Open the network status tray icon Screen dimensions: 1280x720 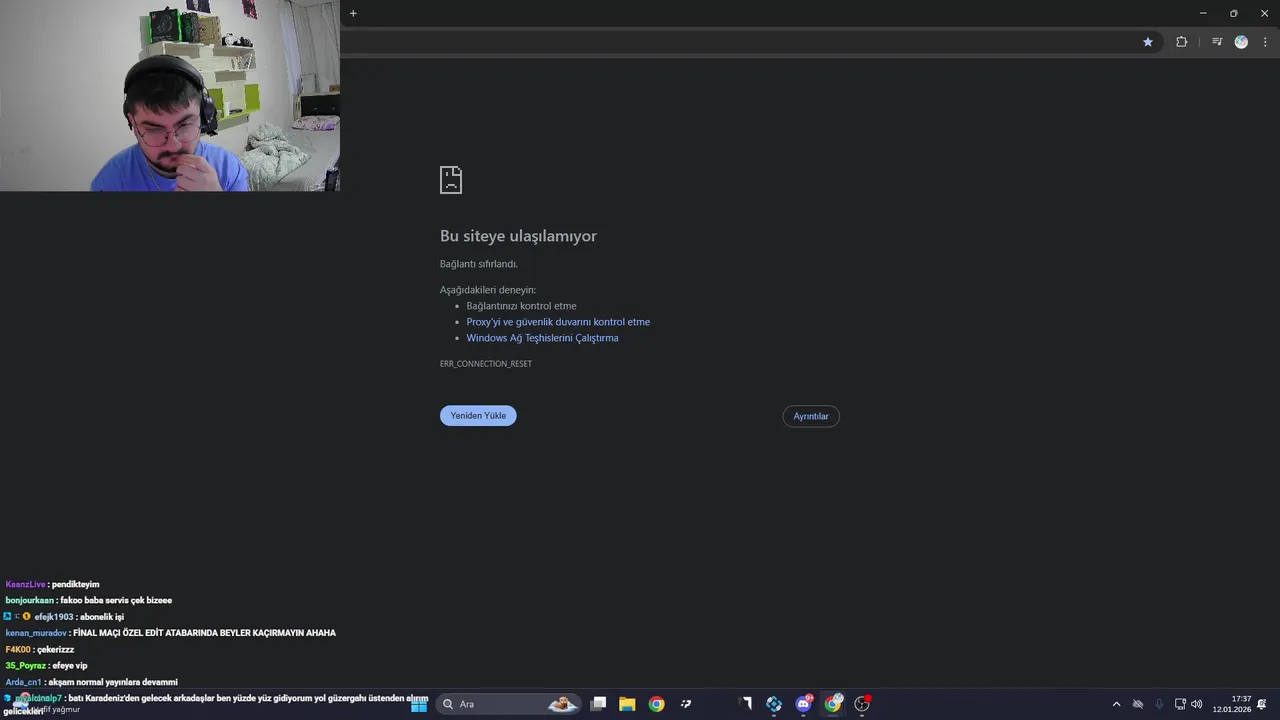pos(1180,704)
